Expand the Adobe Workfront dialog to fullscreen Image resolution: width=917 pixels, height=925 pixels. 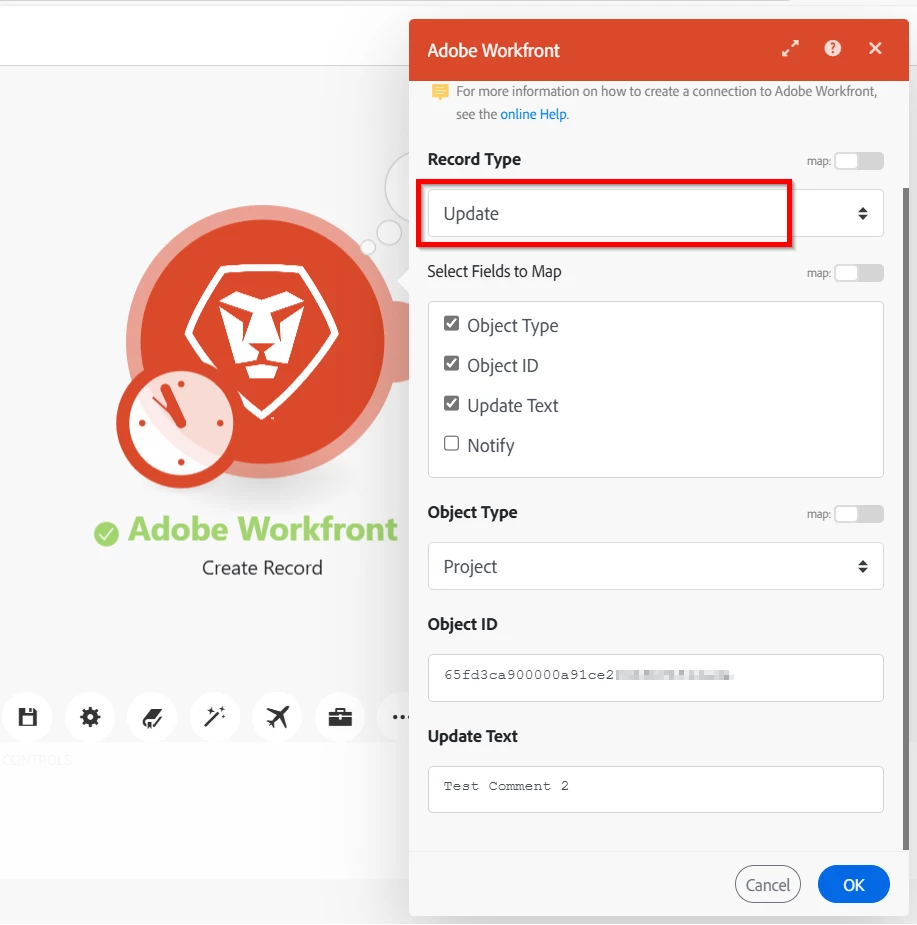click(x=790, y=48)
